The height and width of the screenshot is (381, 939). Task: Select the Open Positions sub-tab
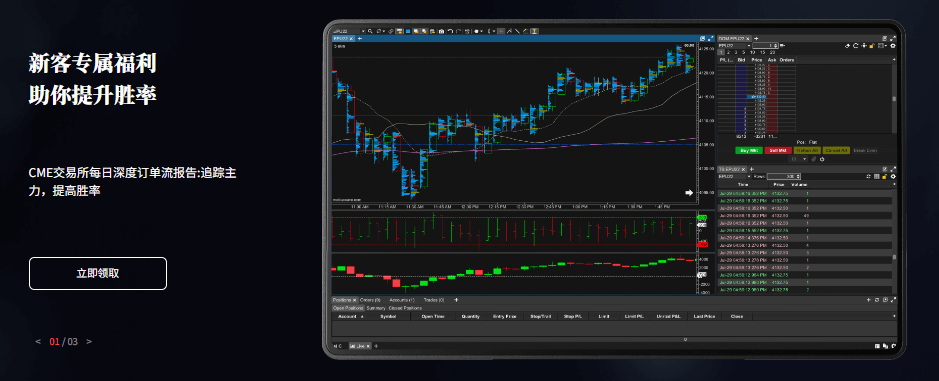[348, 308]
